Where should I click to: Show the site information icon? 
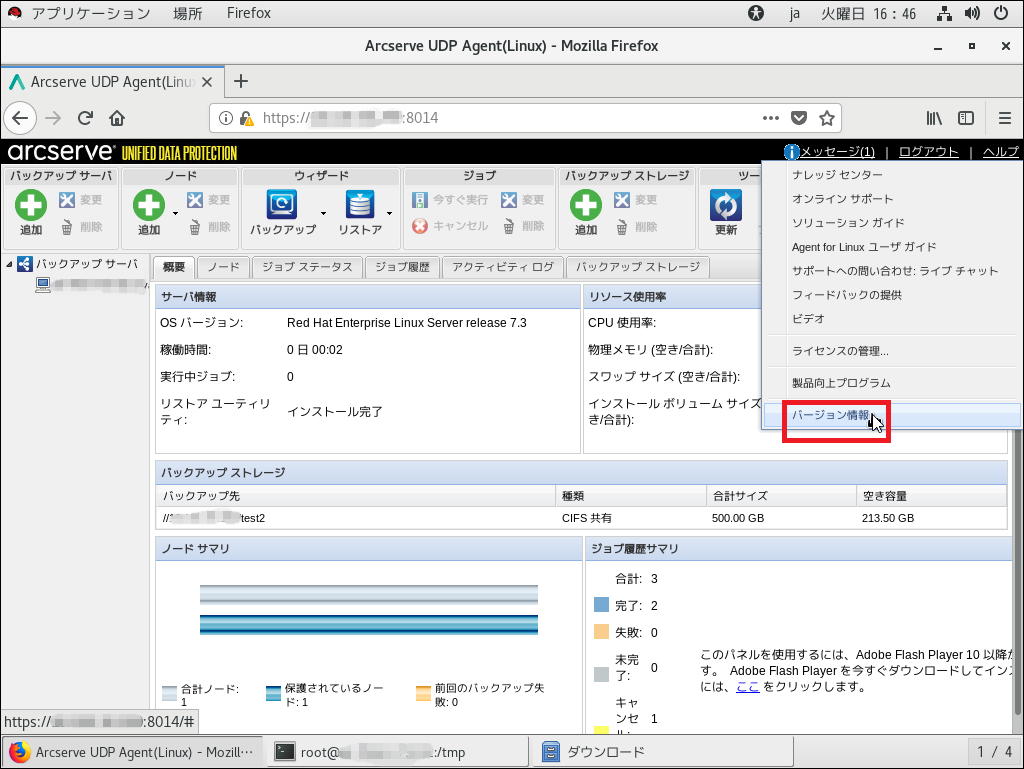click(x=226, y=118)
